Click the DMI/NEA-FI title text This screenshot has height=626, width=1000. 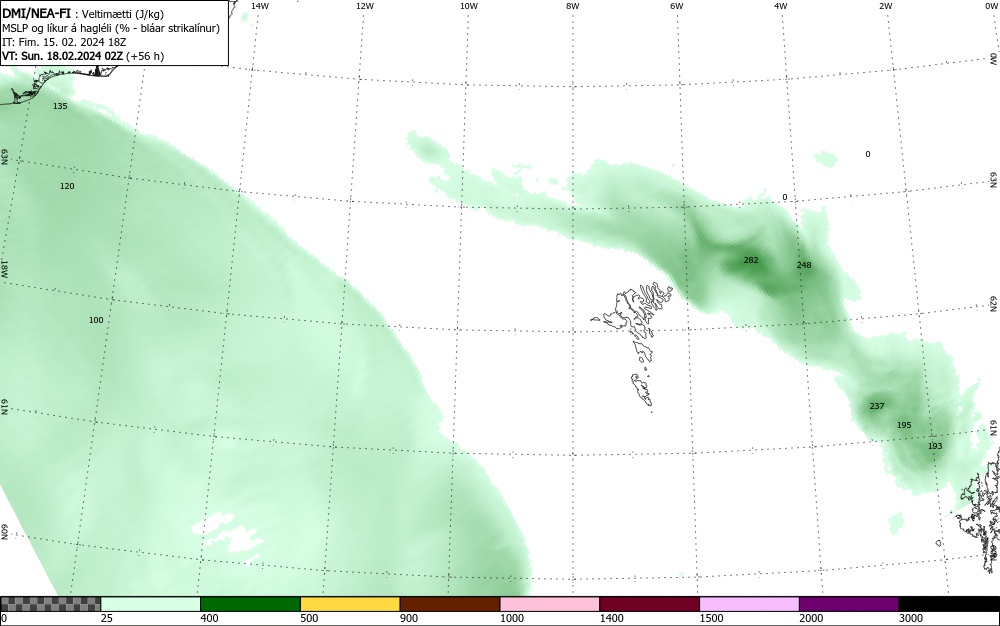pos(36,14)
